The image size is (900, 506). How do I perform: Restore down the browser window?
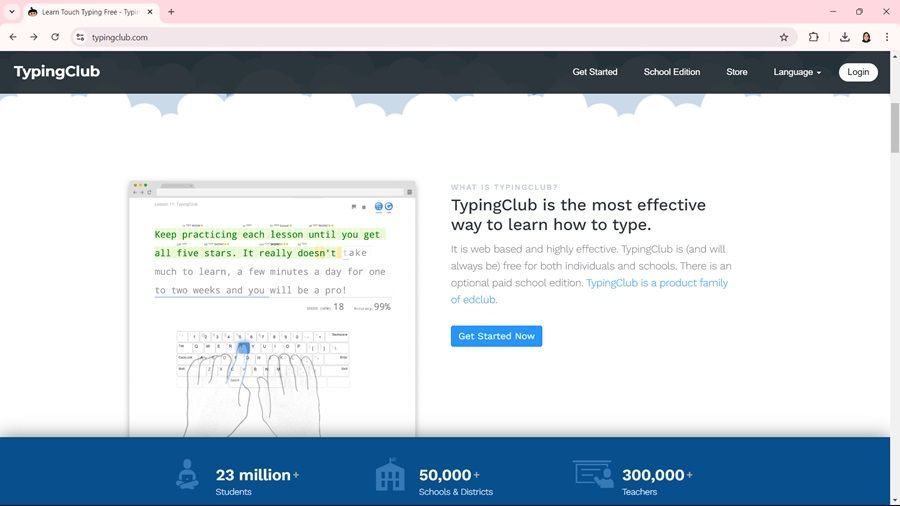click(859, 11)
